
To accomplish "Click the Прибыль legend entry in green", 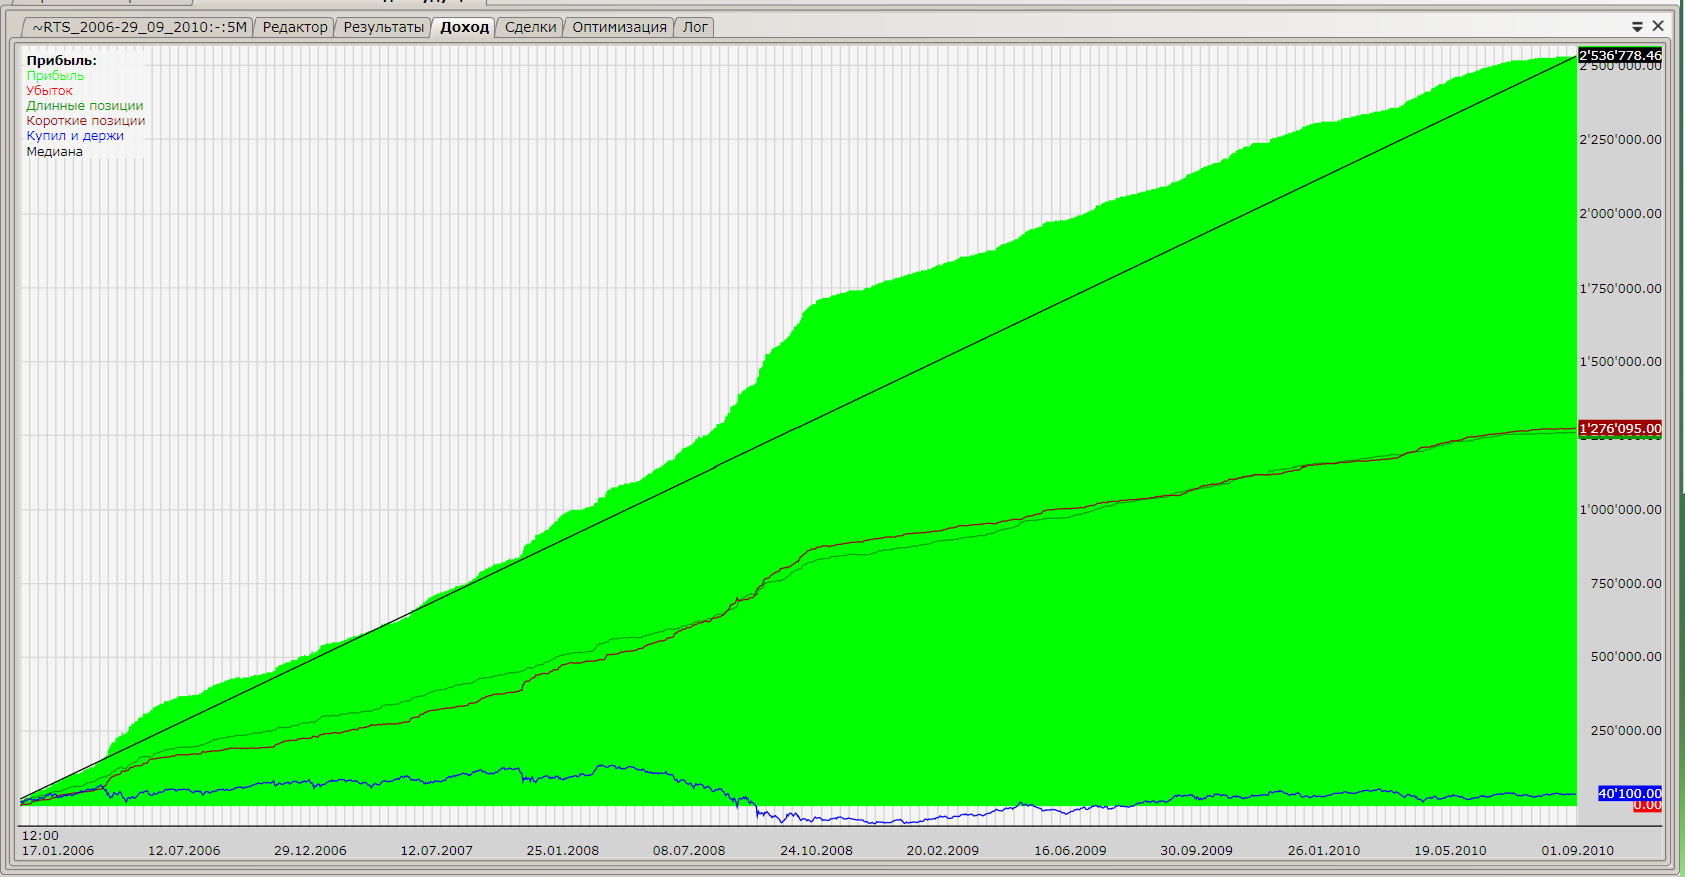I will [55, 76].
